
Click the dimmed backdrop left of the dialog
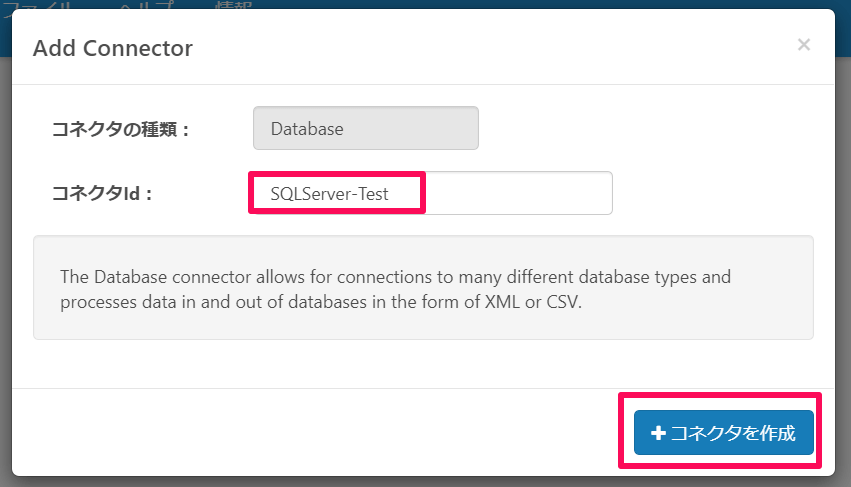click(x=5, y=250)
